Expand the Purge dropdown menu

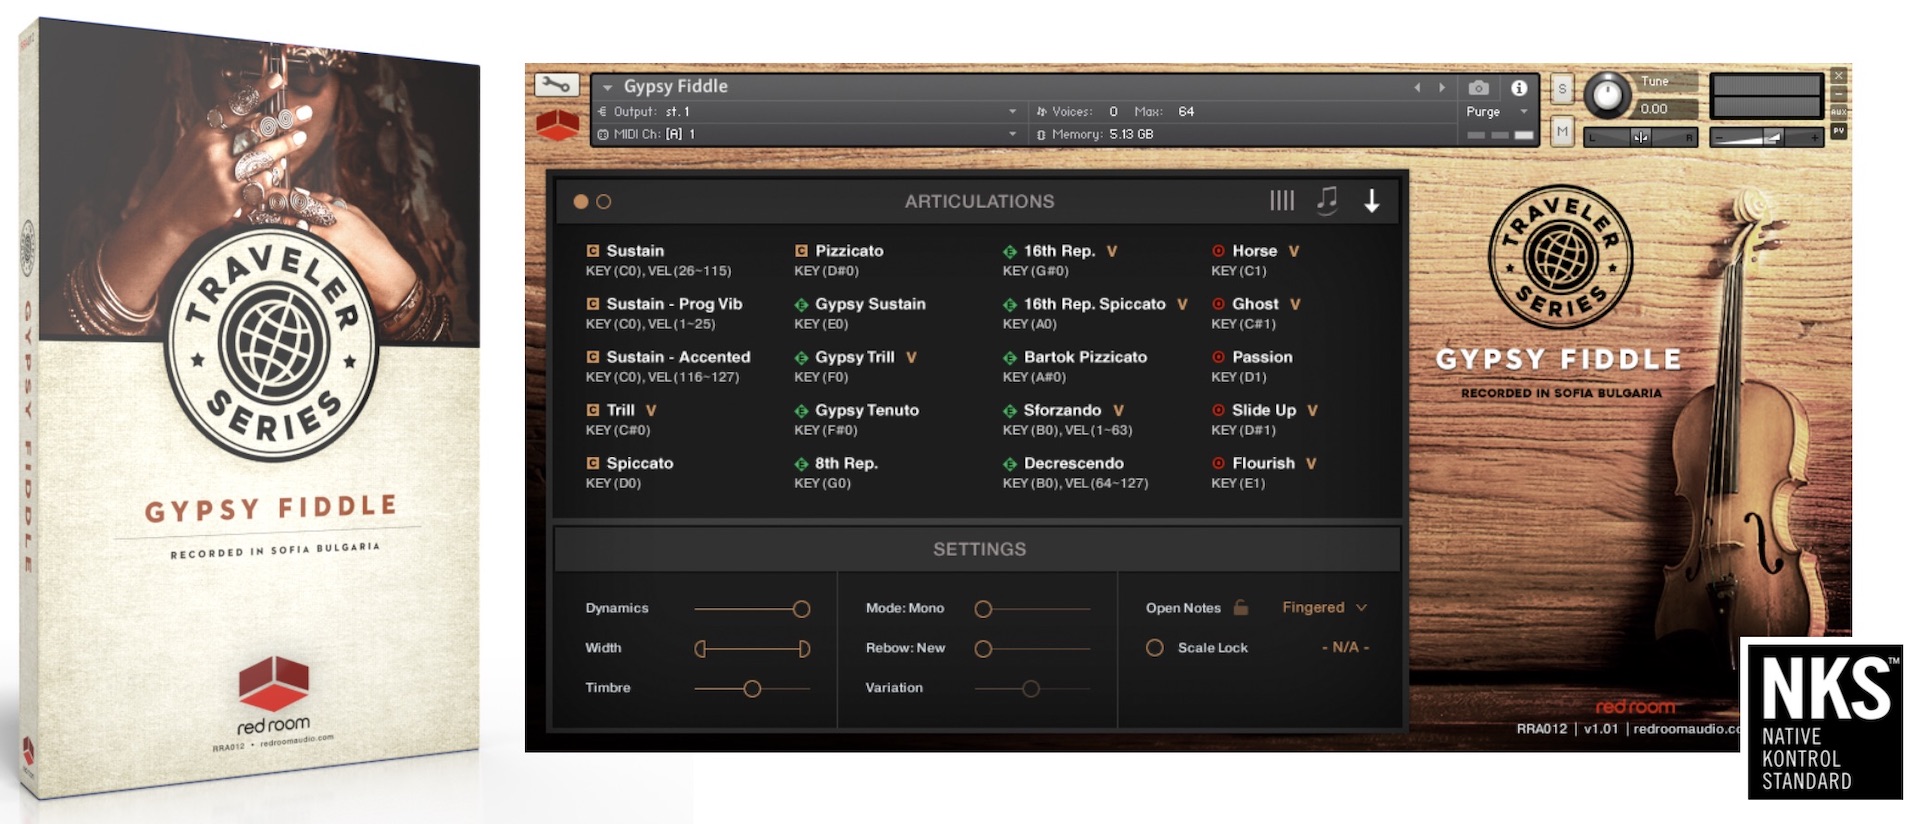[1523, 112]
